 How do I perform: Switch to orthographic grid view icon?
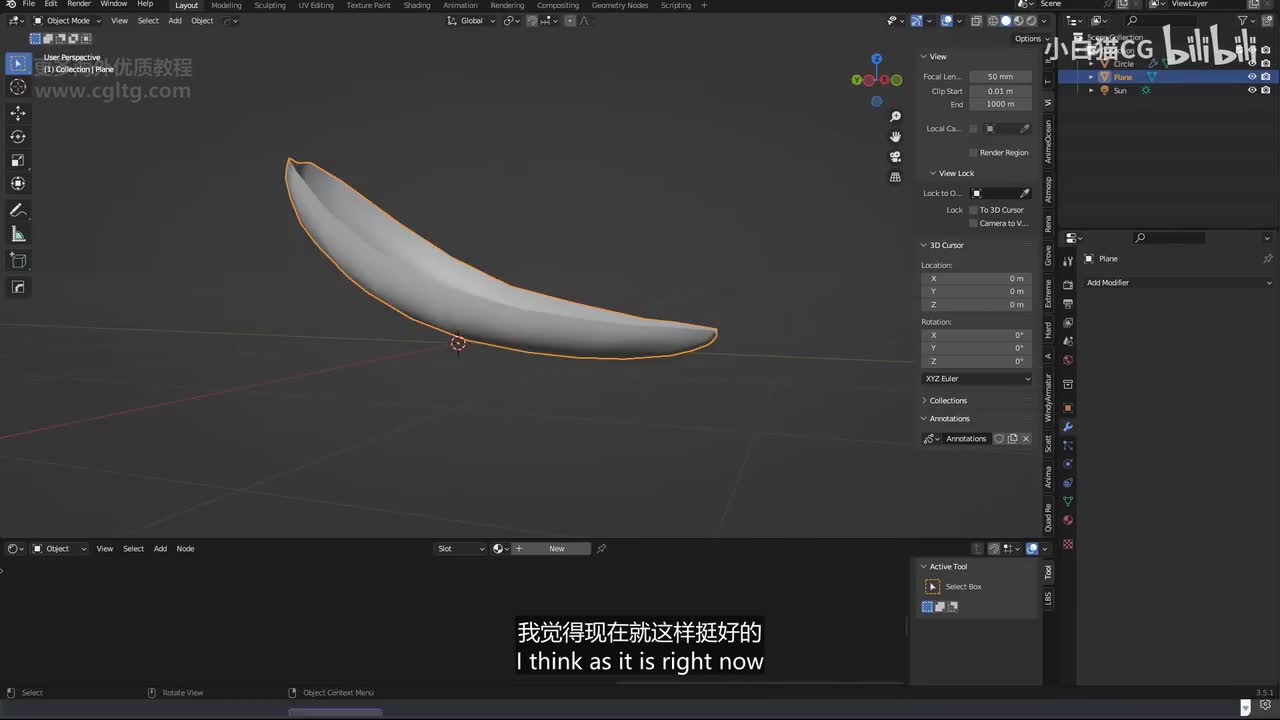895,177
